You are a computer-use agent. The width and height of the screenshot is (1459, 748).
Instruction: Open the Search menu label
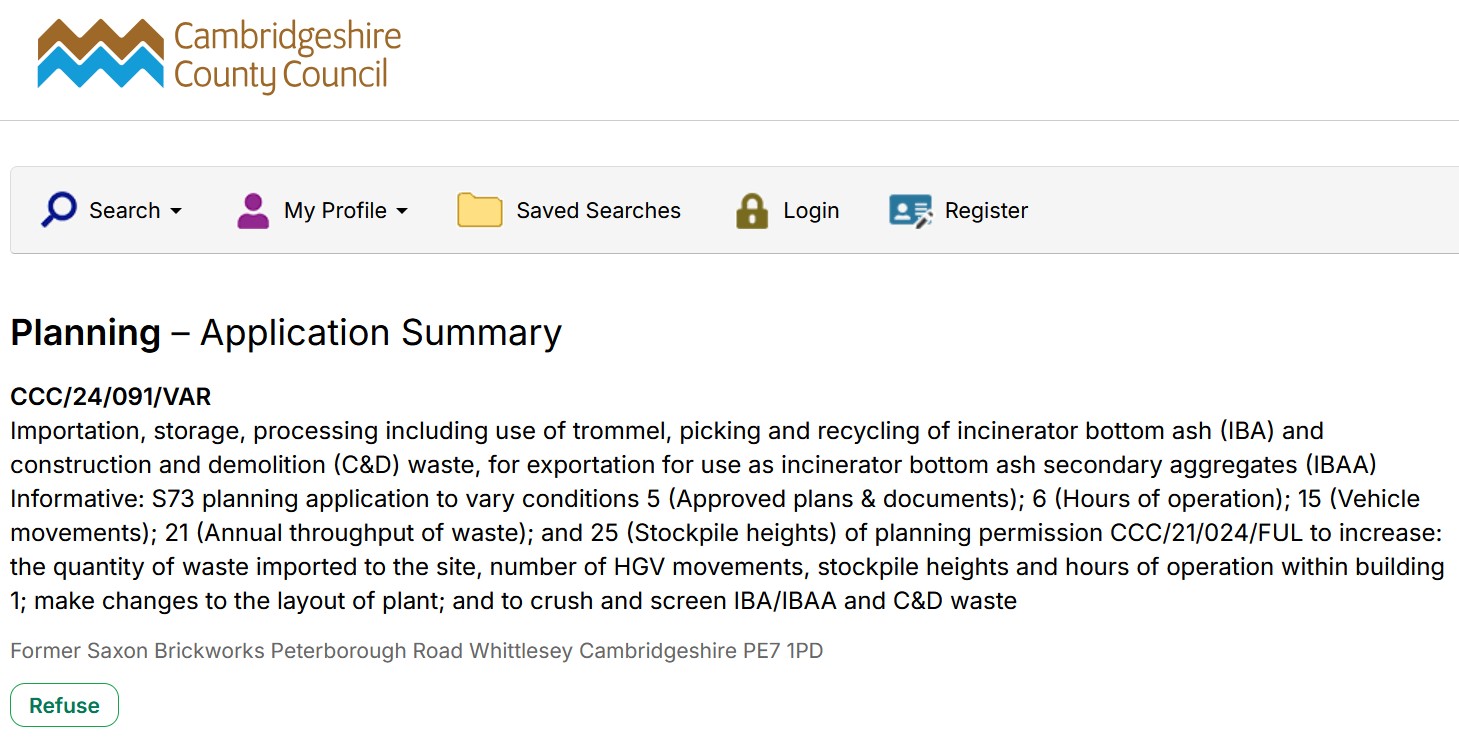tap(124, 211)
